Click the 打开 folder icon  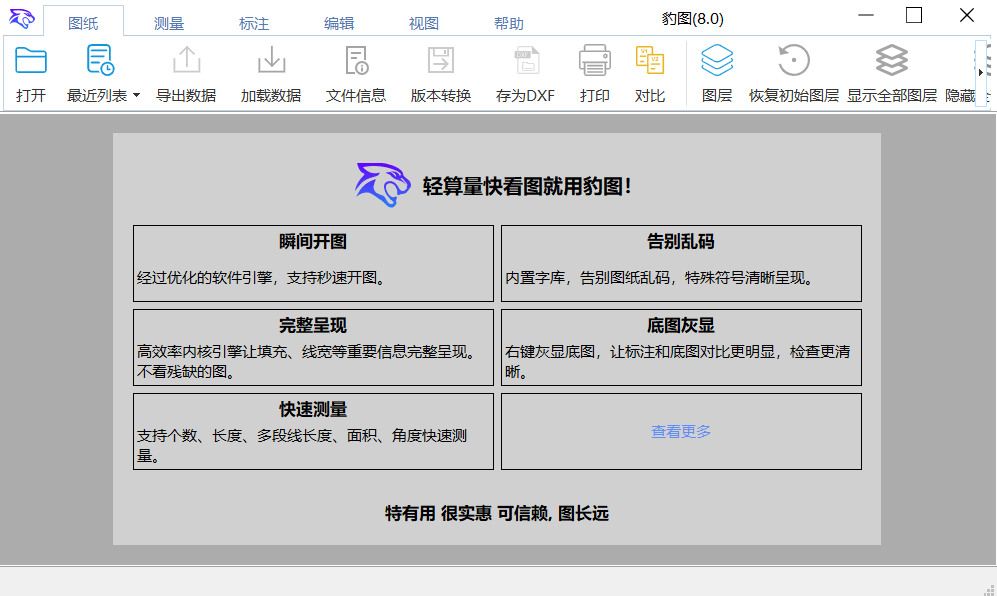click(x=31, y=61)
